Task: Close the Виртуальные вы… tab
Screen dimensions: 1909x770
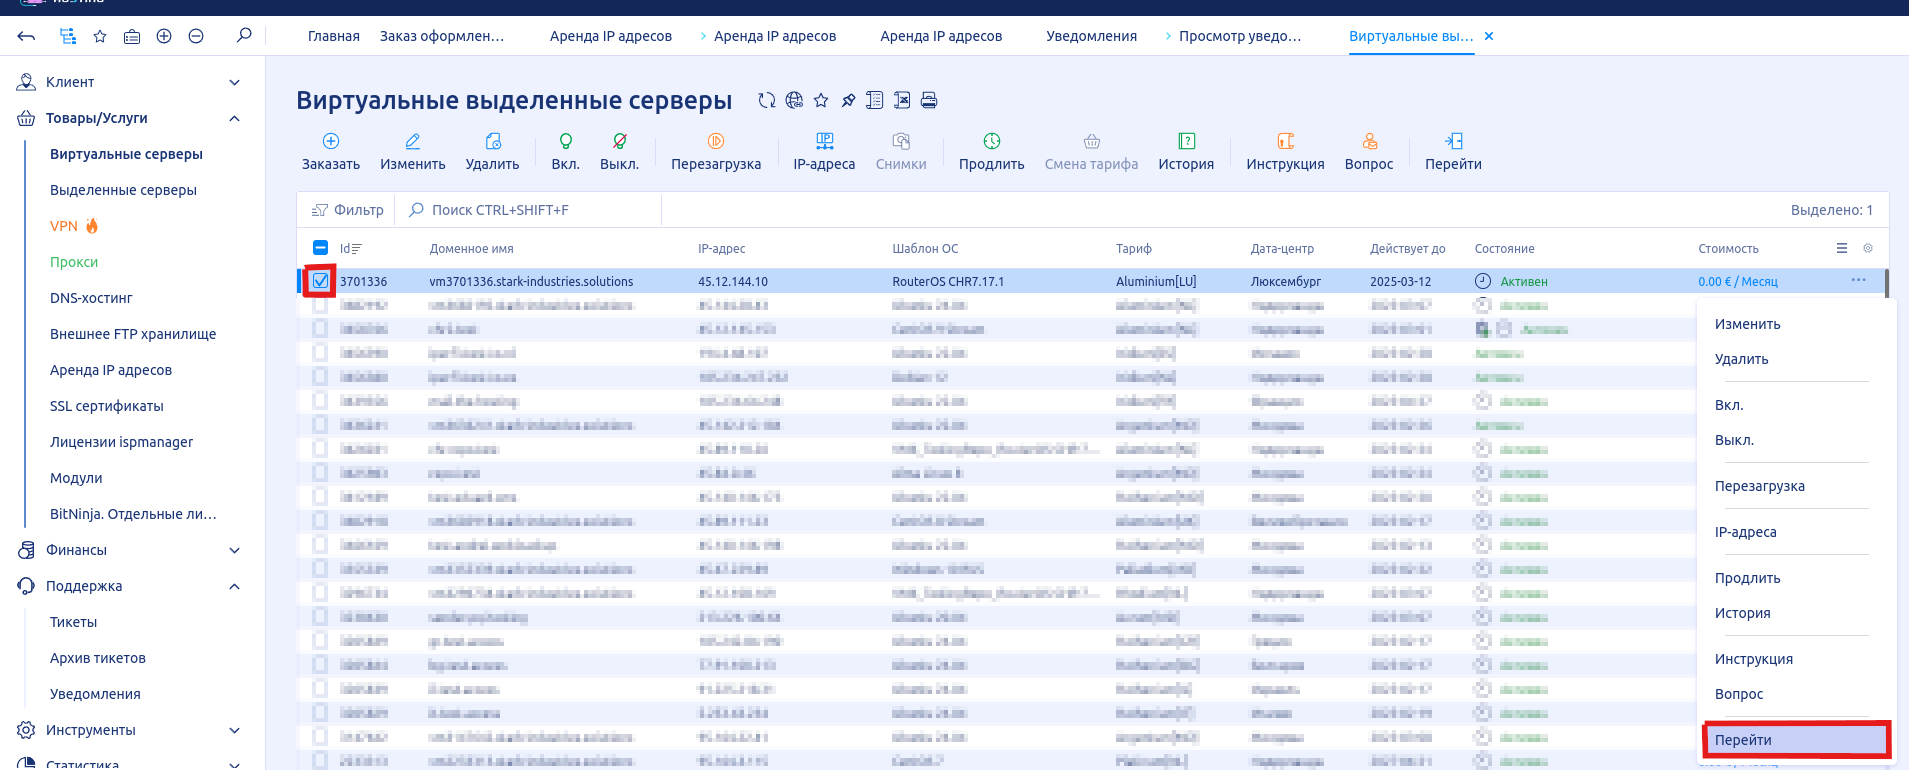Action: (1489, 36)
